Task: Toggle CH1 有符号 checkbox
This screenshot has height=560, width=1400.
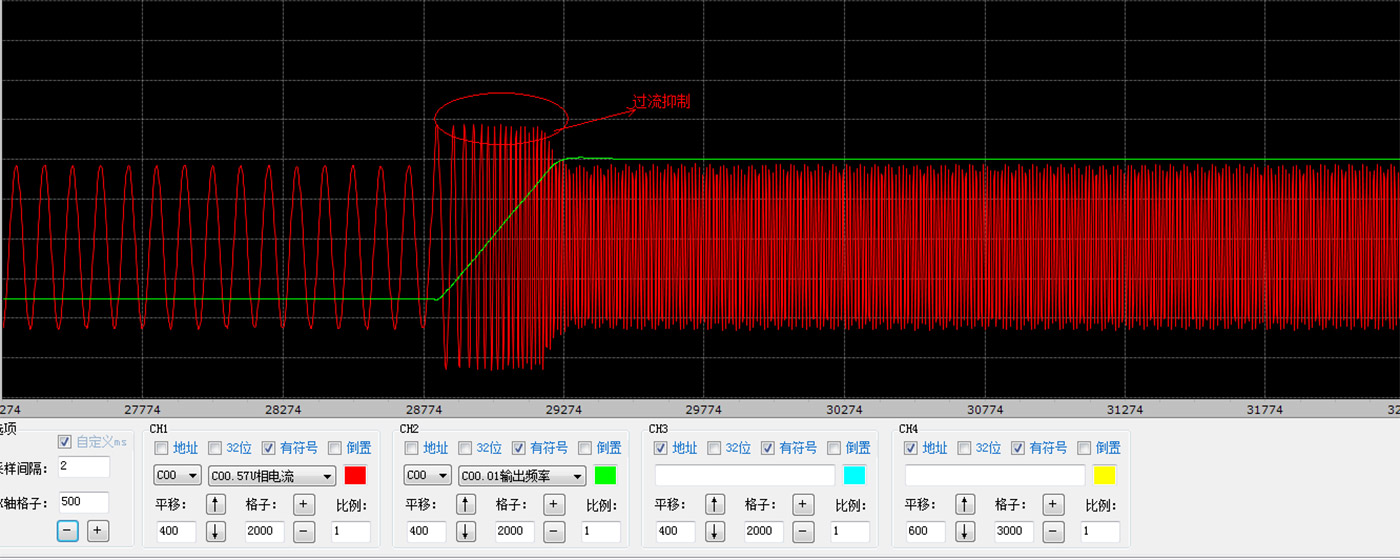Action: pos(268,448)
